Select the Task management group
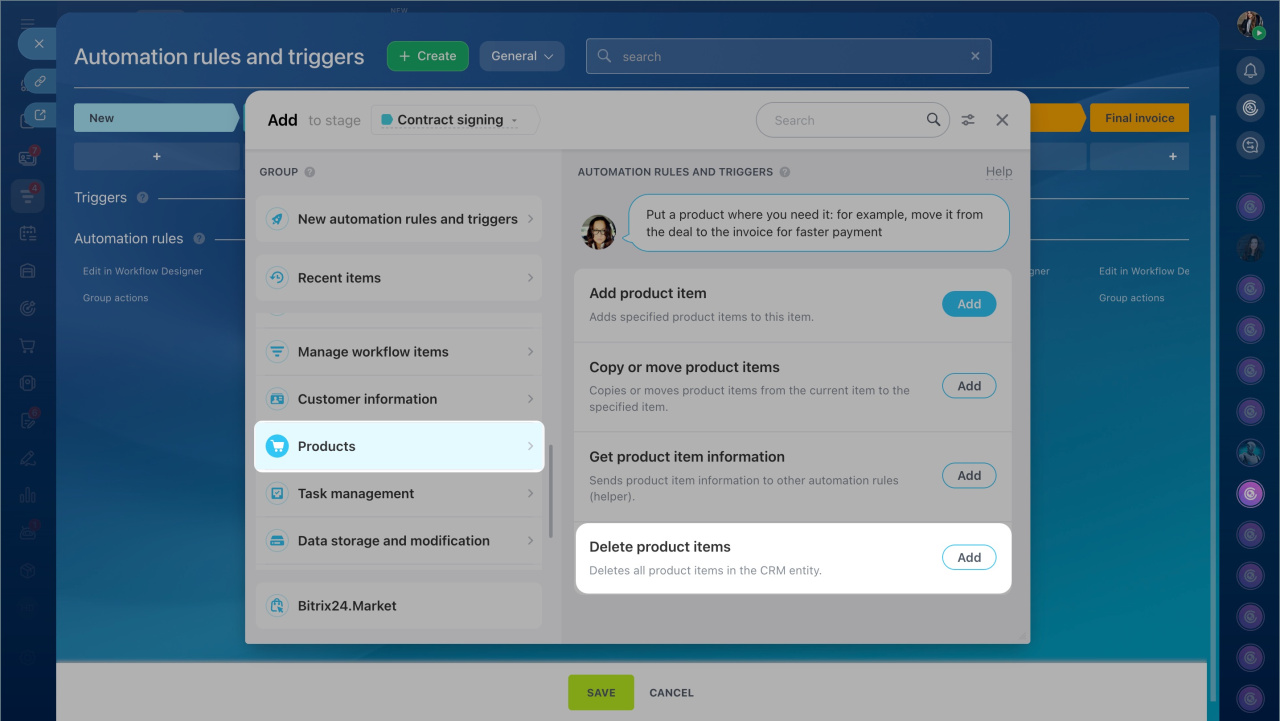1280x721 pixels. (399, 494)
